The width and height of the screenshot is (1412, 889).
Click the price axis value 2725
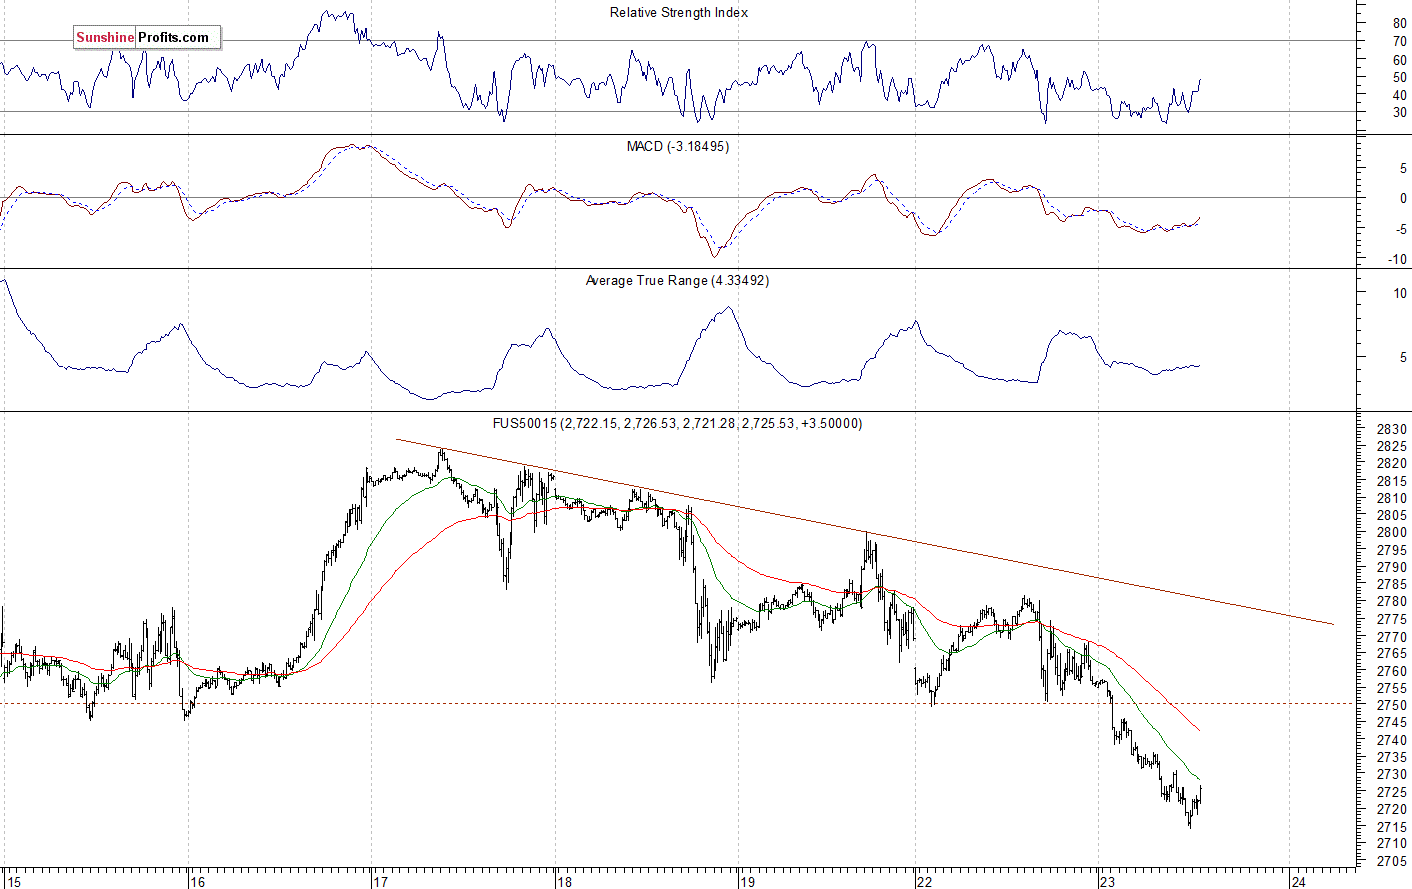pos(1392,792)
